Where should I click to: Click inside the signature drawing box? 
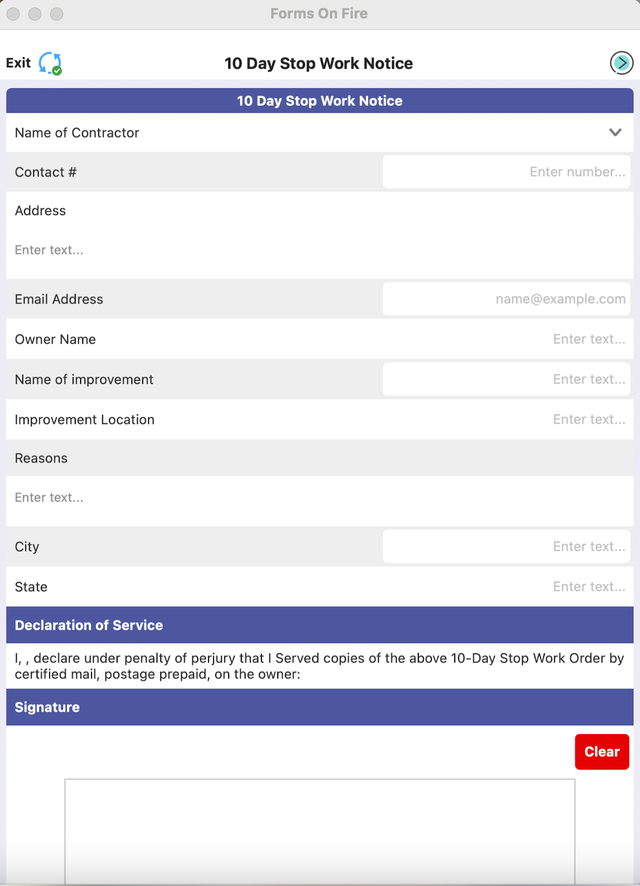click(x=320, y=832)
